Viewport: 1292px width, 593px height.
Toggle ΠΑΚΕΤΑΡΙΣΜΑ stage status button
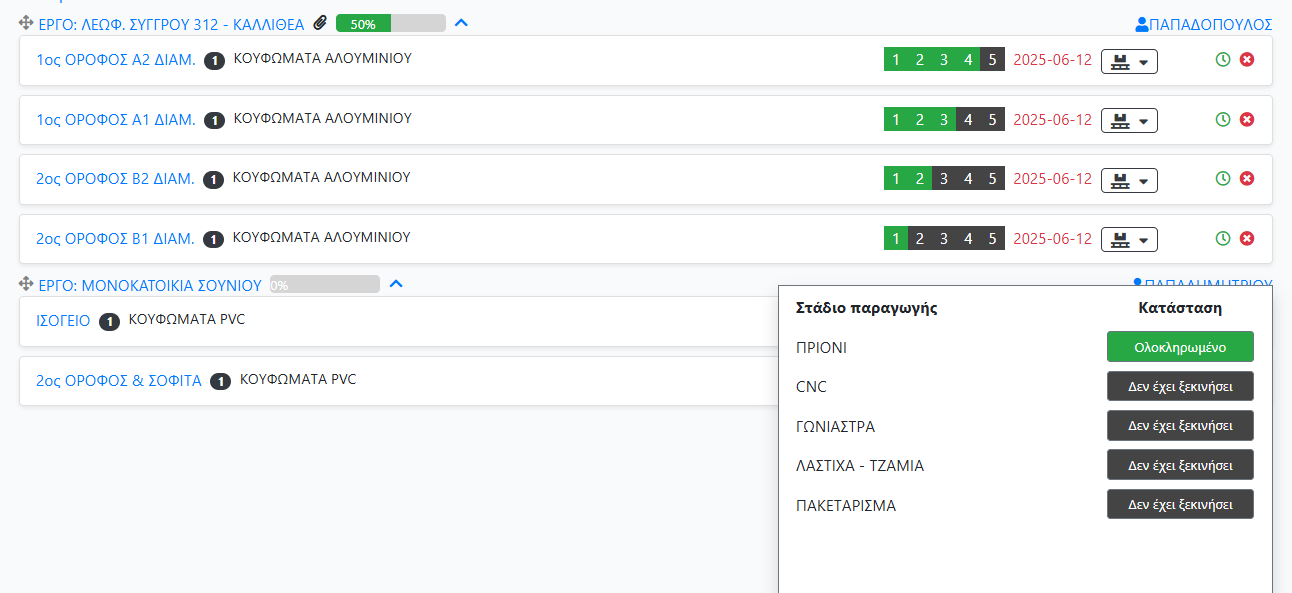pos(1179,504)
